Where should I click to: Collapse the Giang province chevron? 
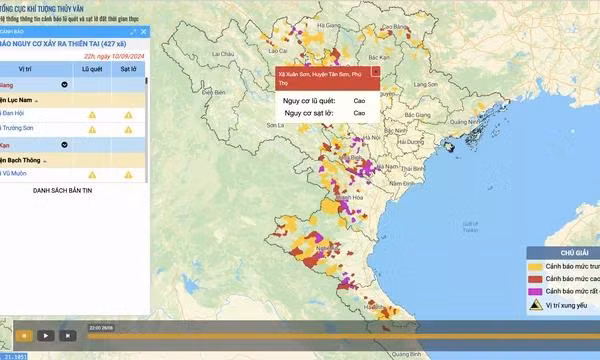tap(65, 85)
